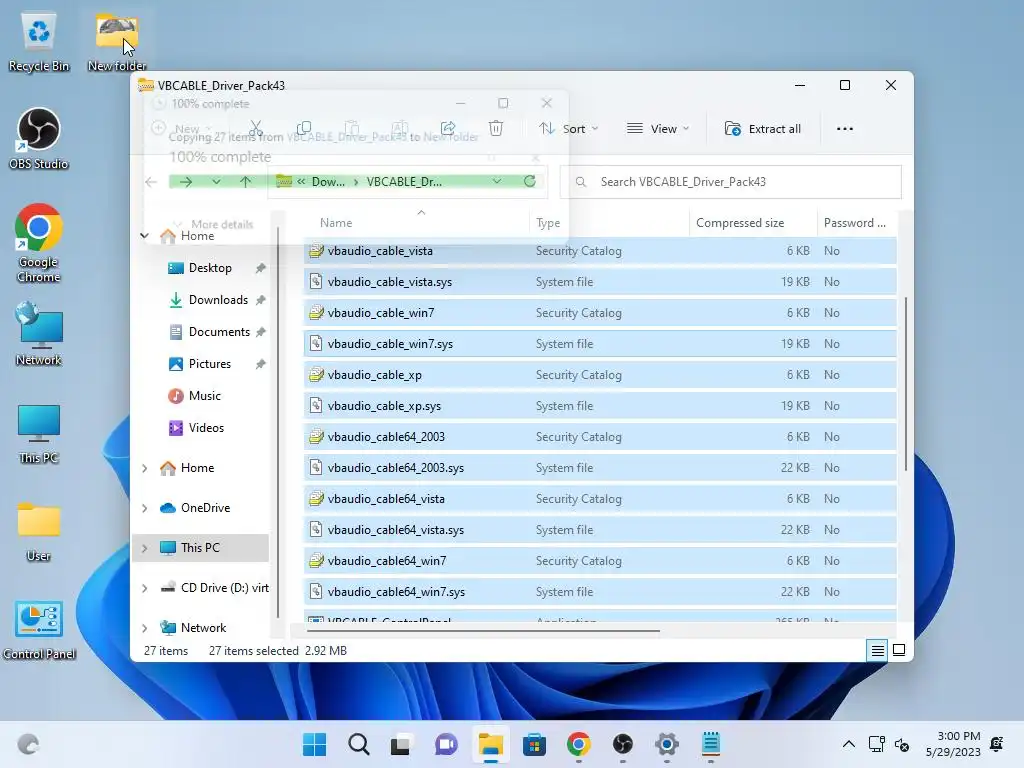1024x768 pixels.
Task: Open the See more ellipsis menu
Action: pos(844,129)
